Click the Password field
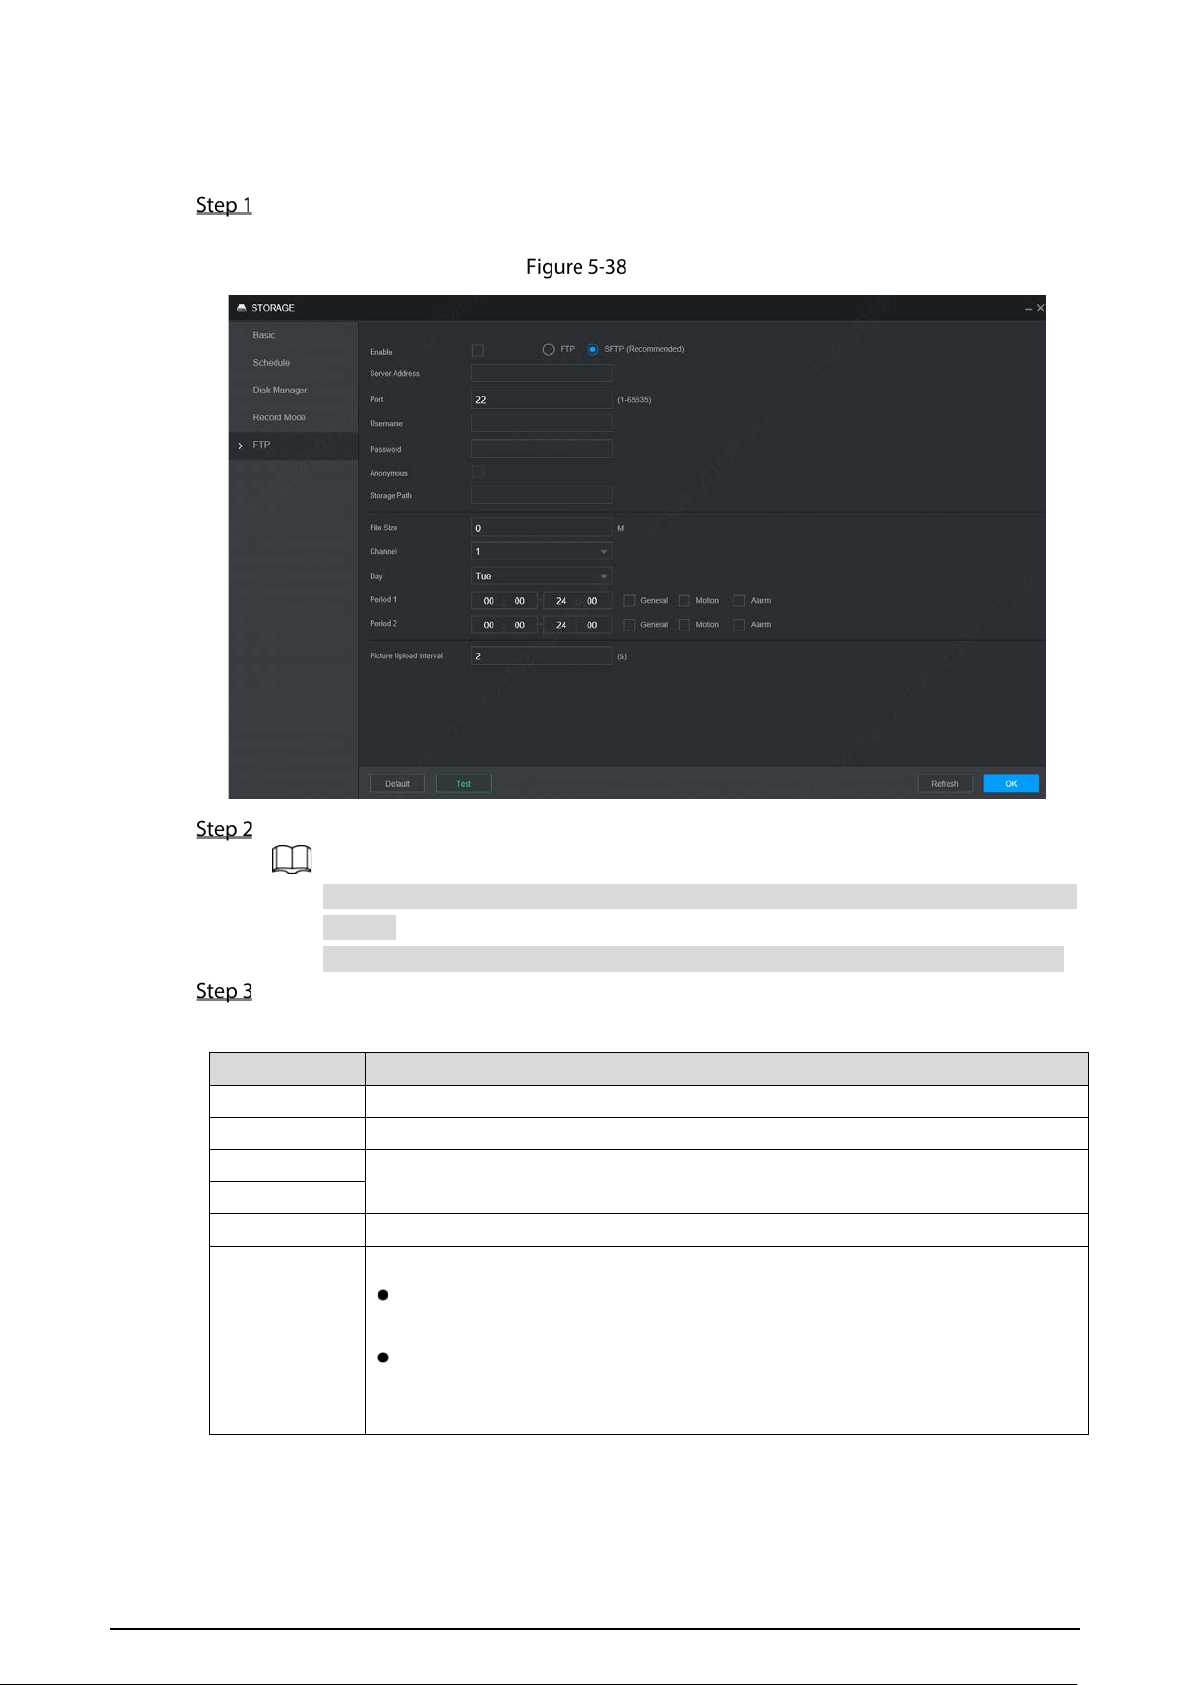Screen dimensions: 1192x1685 click(541, 449)
